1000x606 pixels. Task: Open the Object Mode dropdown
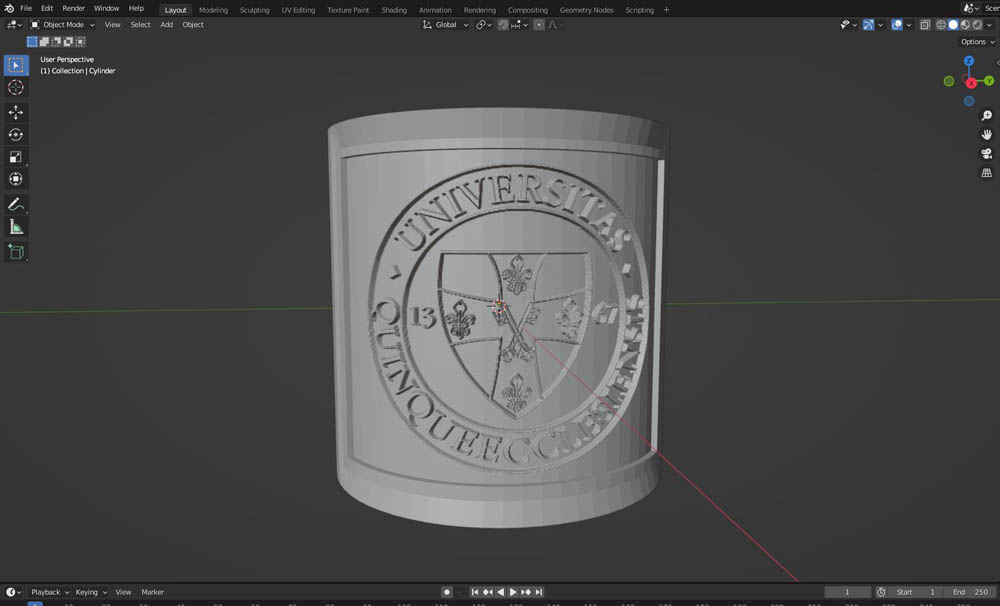[x=62, y=25]
